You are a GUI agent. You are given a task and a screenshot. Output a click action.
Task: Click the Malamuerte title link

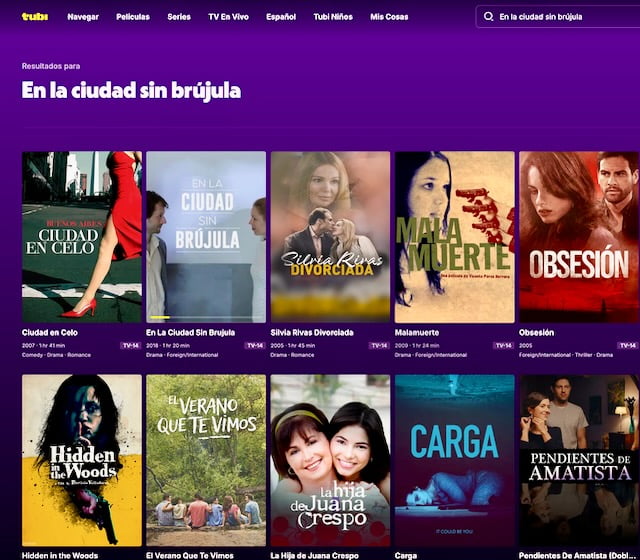coord(417,333)
